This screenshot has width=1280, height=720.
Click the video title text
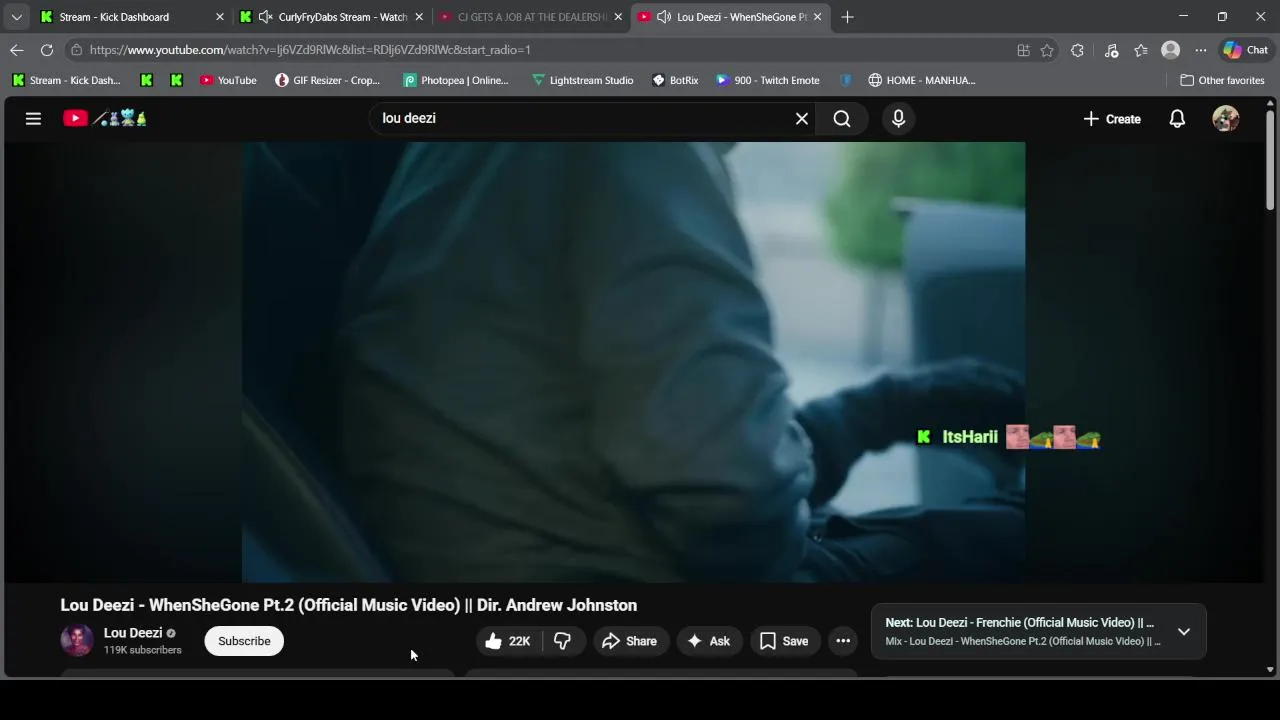[x=348, y=605]
